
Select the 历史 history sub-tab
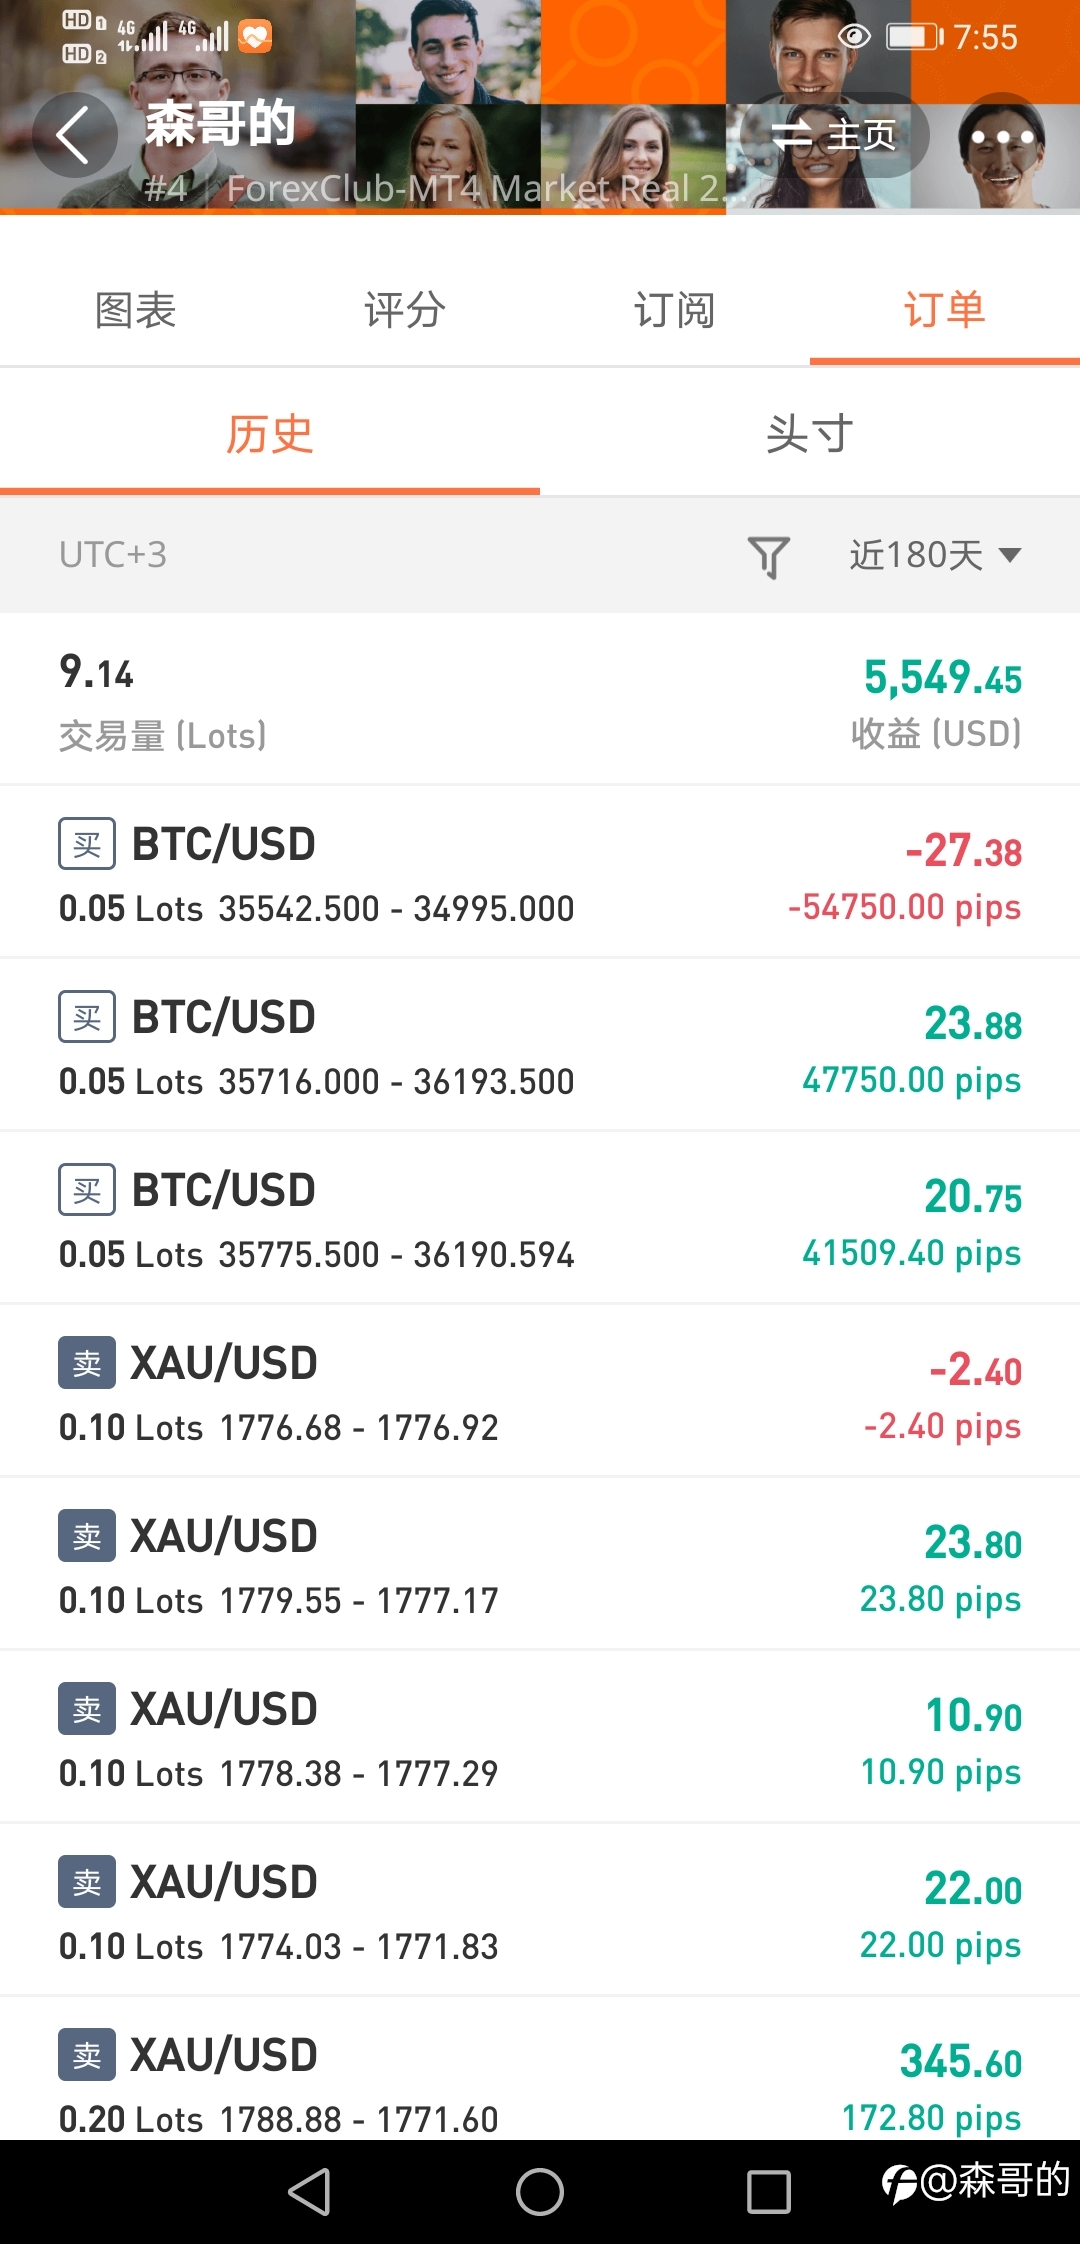point(270,434)
